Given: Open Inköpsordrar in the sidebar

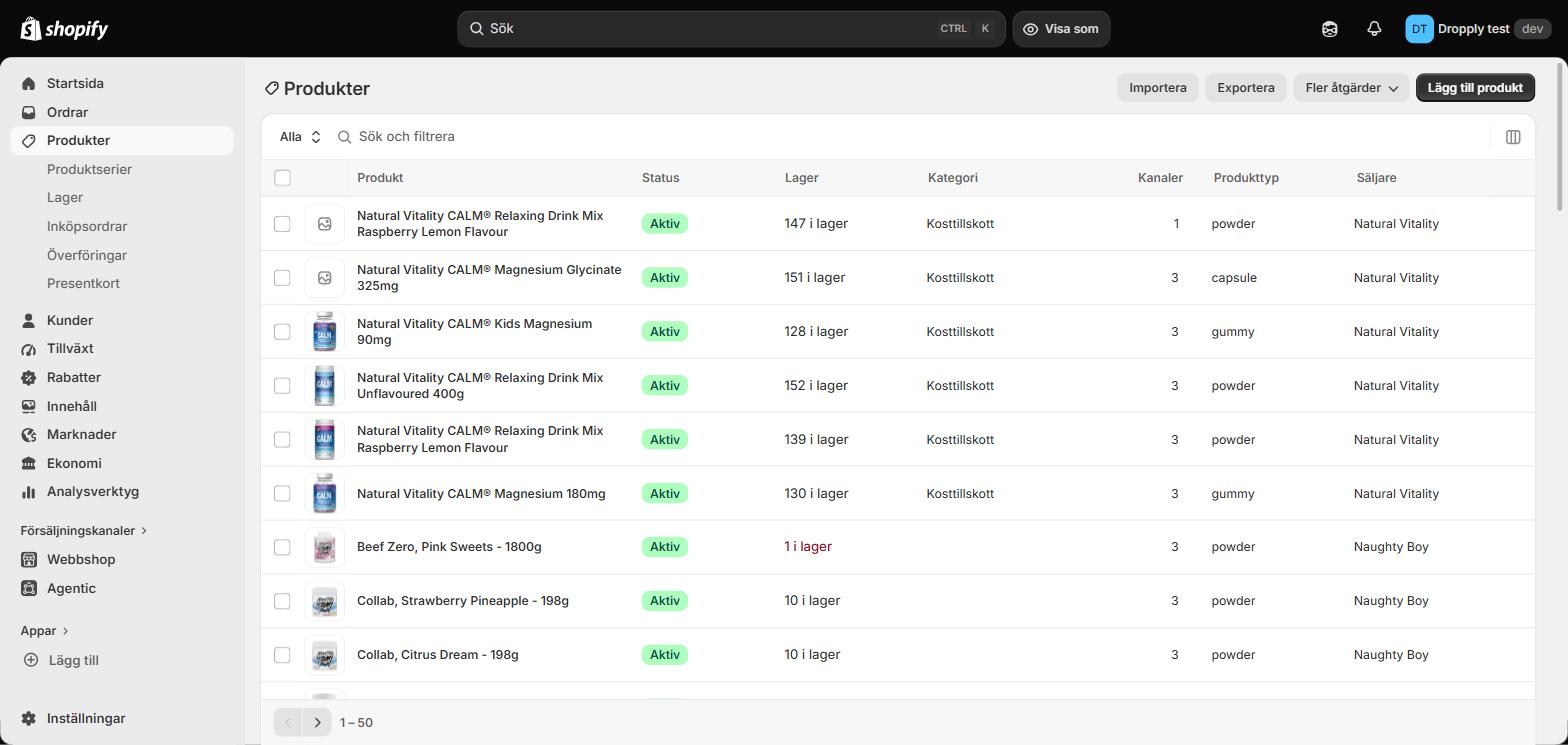Looking at the screenshot, I should tap(87, 227).
